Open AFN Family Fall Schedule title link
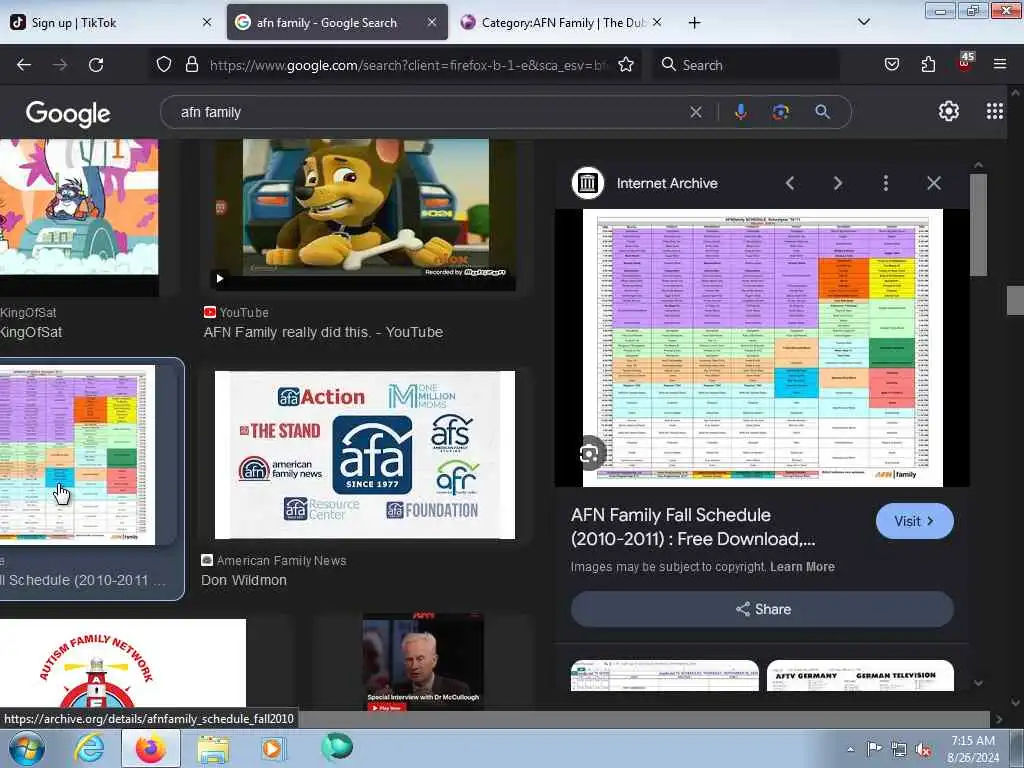 [x=693, y=527]
